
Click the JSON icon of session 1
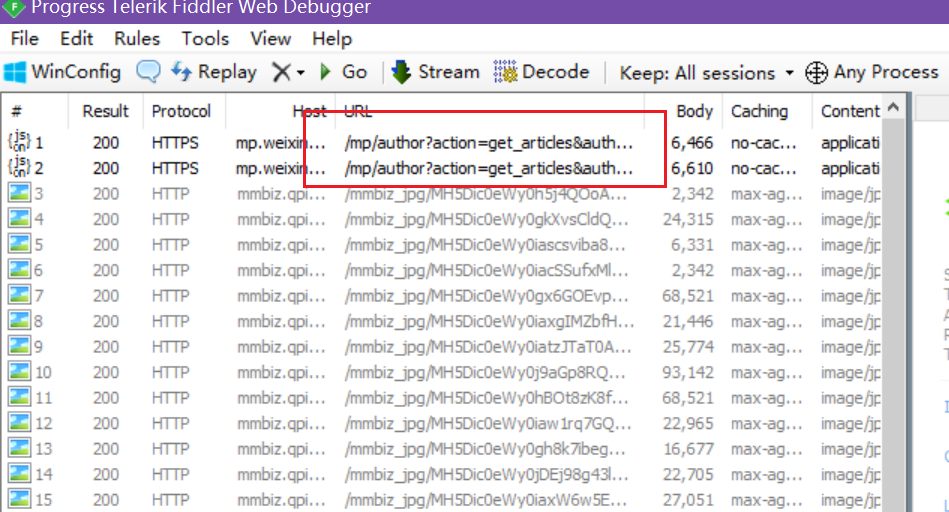(x=19, y=142)
